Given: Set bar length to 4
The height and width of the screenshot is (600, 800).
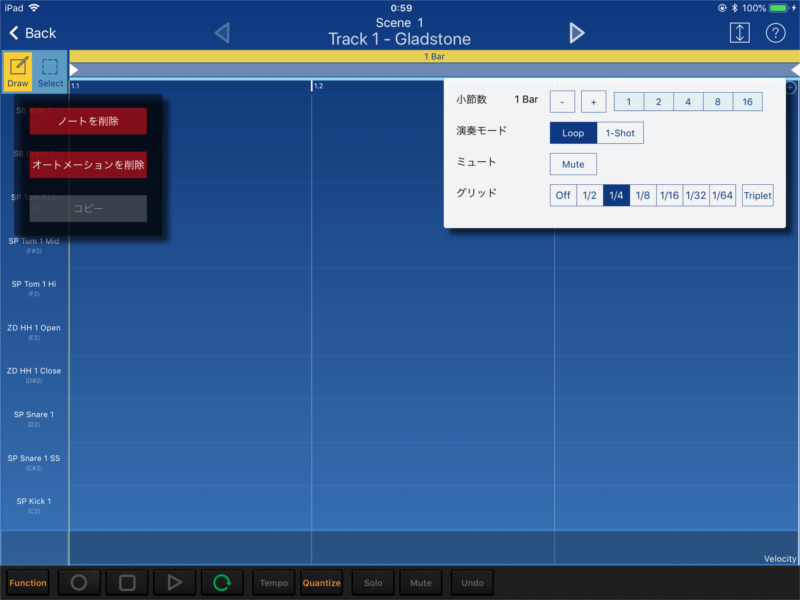Looking at the screenshot, I should (x=688, y=102).
